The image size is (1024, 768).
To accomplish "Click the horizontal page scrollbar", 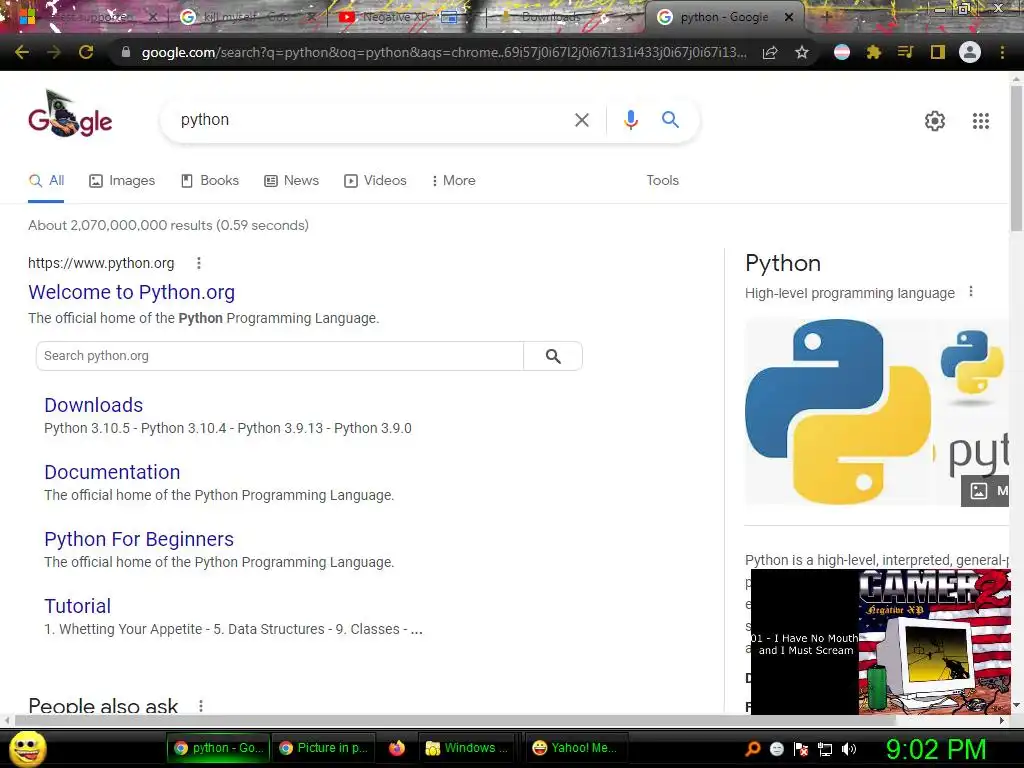I will pos(455,720).
